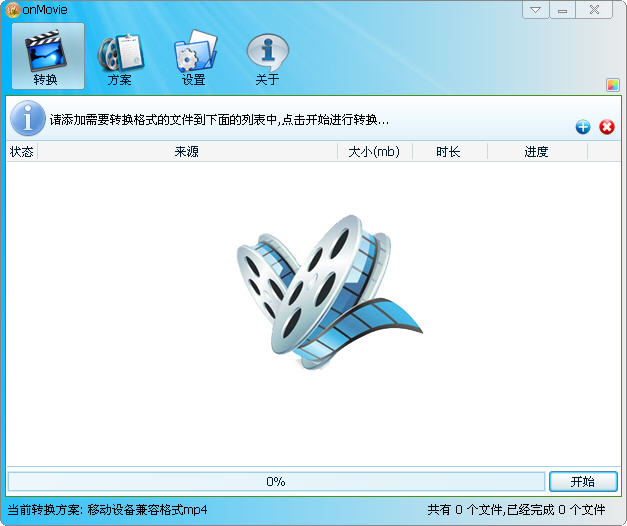The width and height of the screenshot is (627, 526).
Task: Open the title bar dropdown arrow menu
Action: click(x=536, y=10)
